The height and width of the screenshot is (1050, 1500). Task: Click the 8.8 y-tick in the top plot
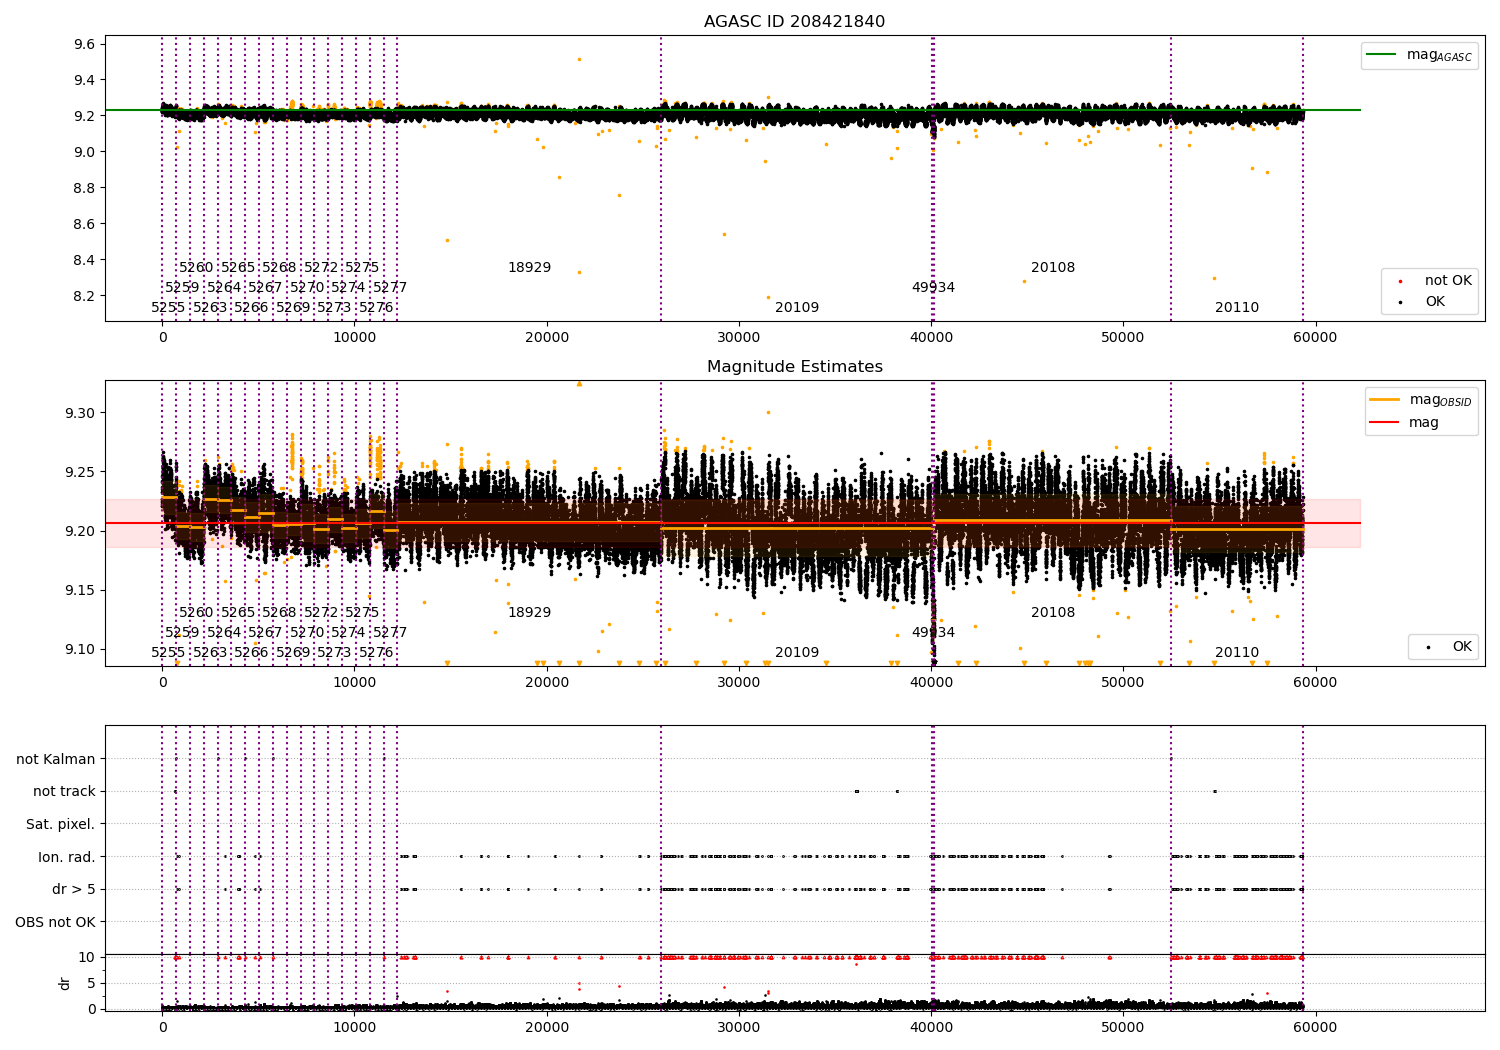(85, 188)
